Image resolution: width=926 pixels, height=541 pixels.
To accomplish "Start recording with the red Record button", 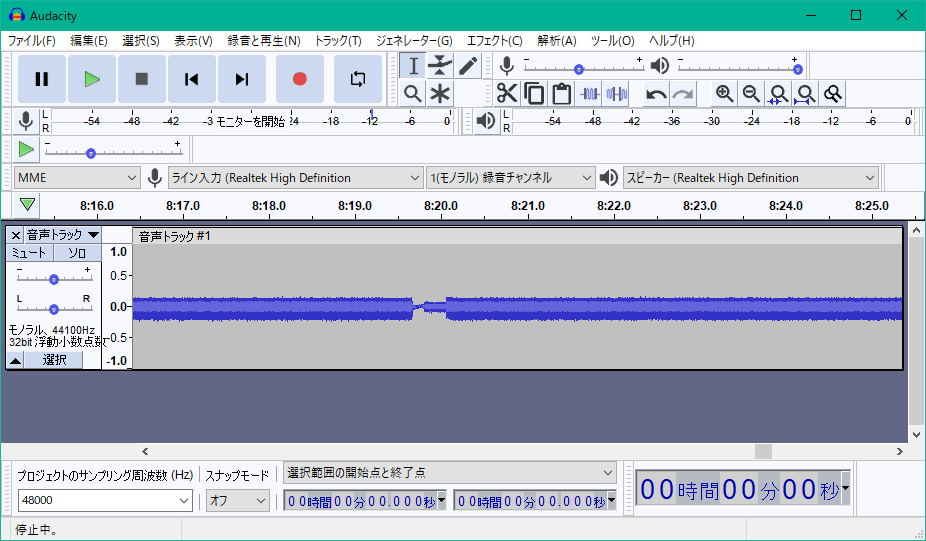I will [299, 79].
